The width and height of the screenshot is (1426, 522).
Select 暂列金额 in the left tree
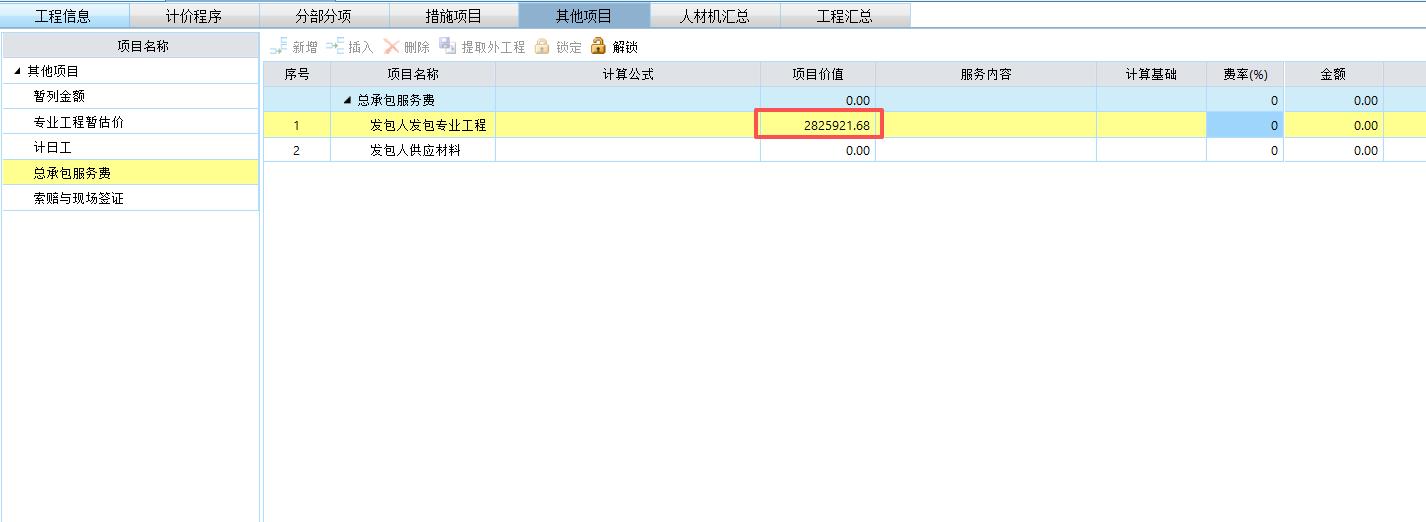pyautogui.click(x=59, y=97)
